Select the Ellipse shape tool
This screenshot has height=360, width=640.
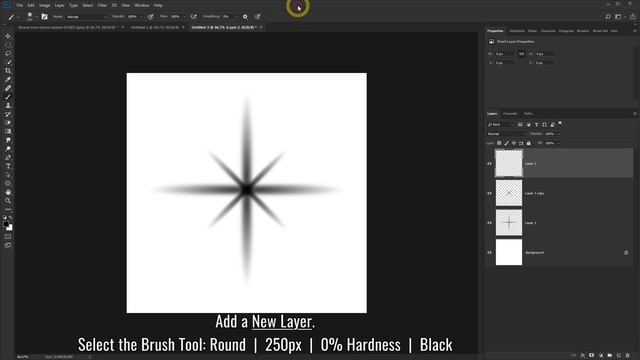point(8,184)
